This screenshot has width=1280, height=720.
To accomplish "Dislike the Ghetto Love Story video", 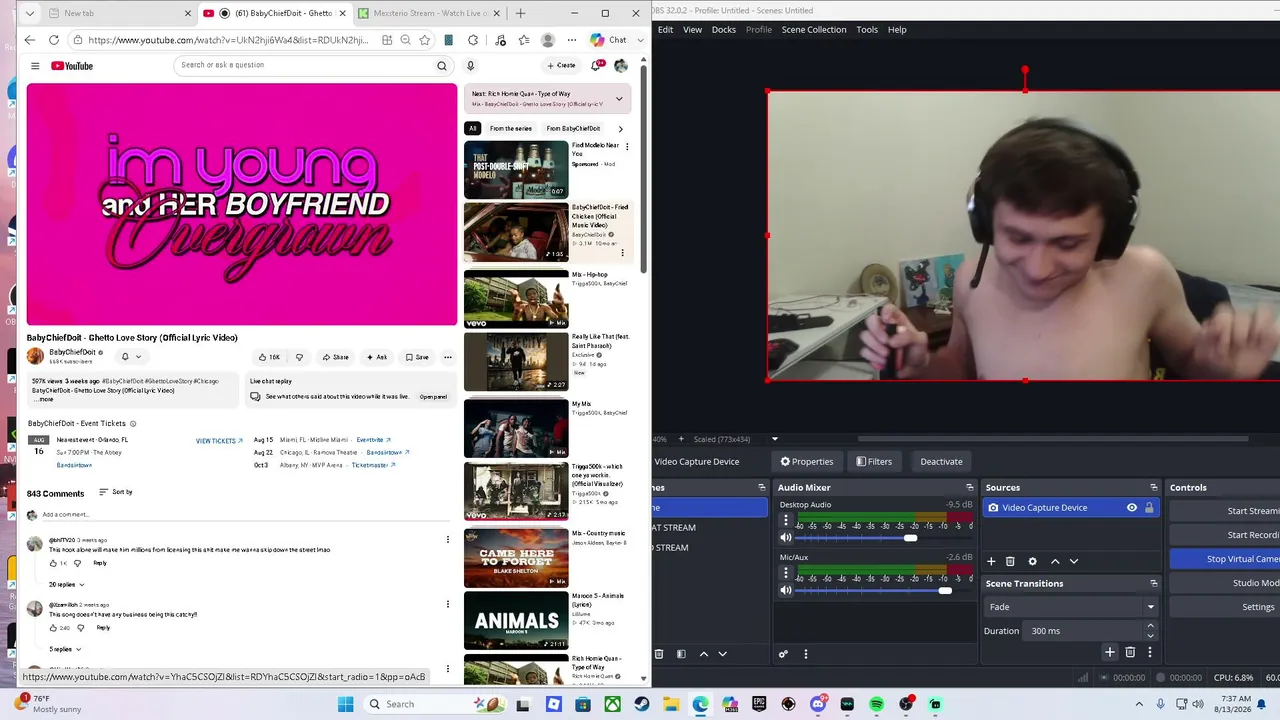I will coord(298,357).
